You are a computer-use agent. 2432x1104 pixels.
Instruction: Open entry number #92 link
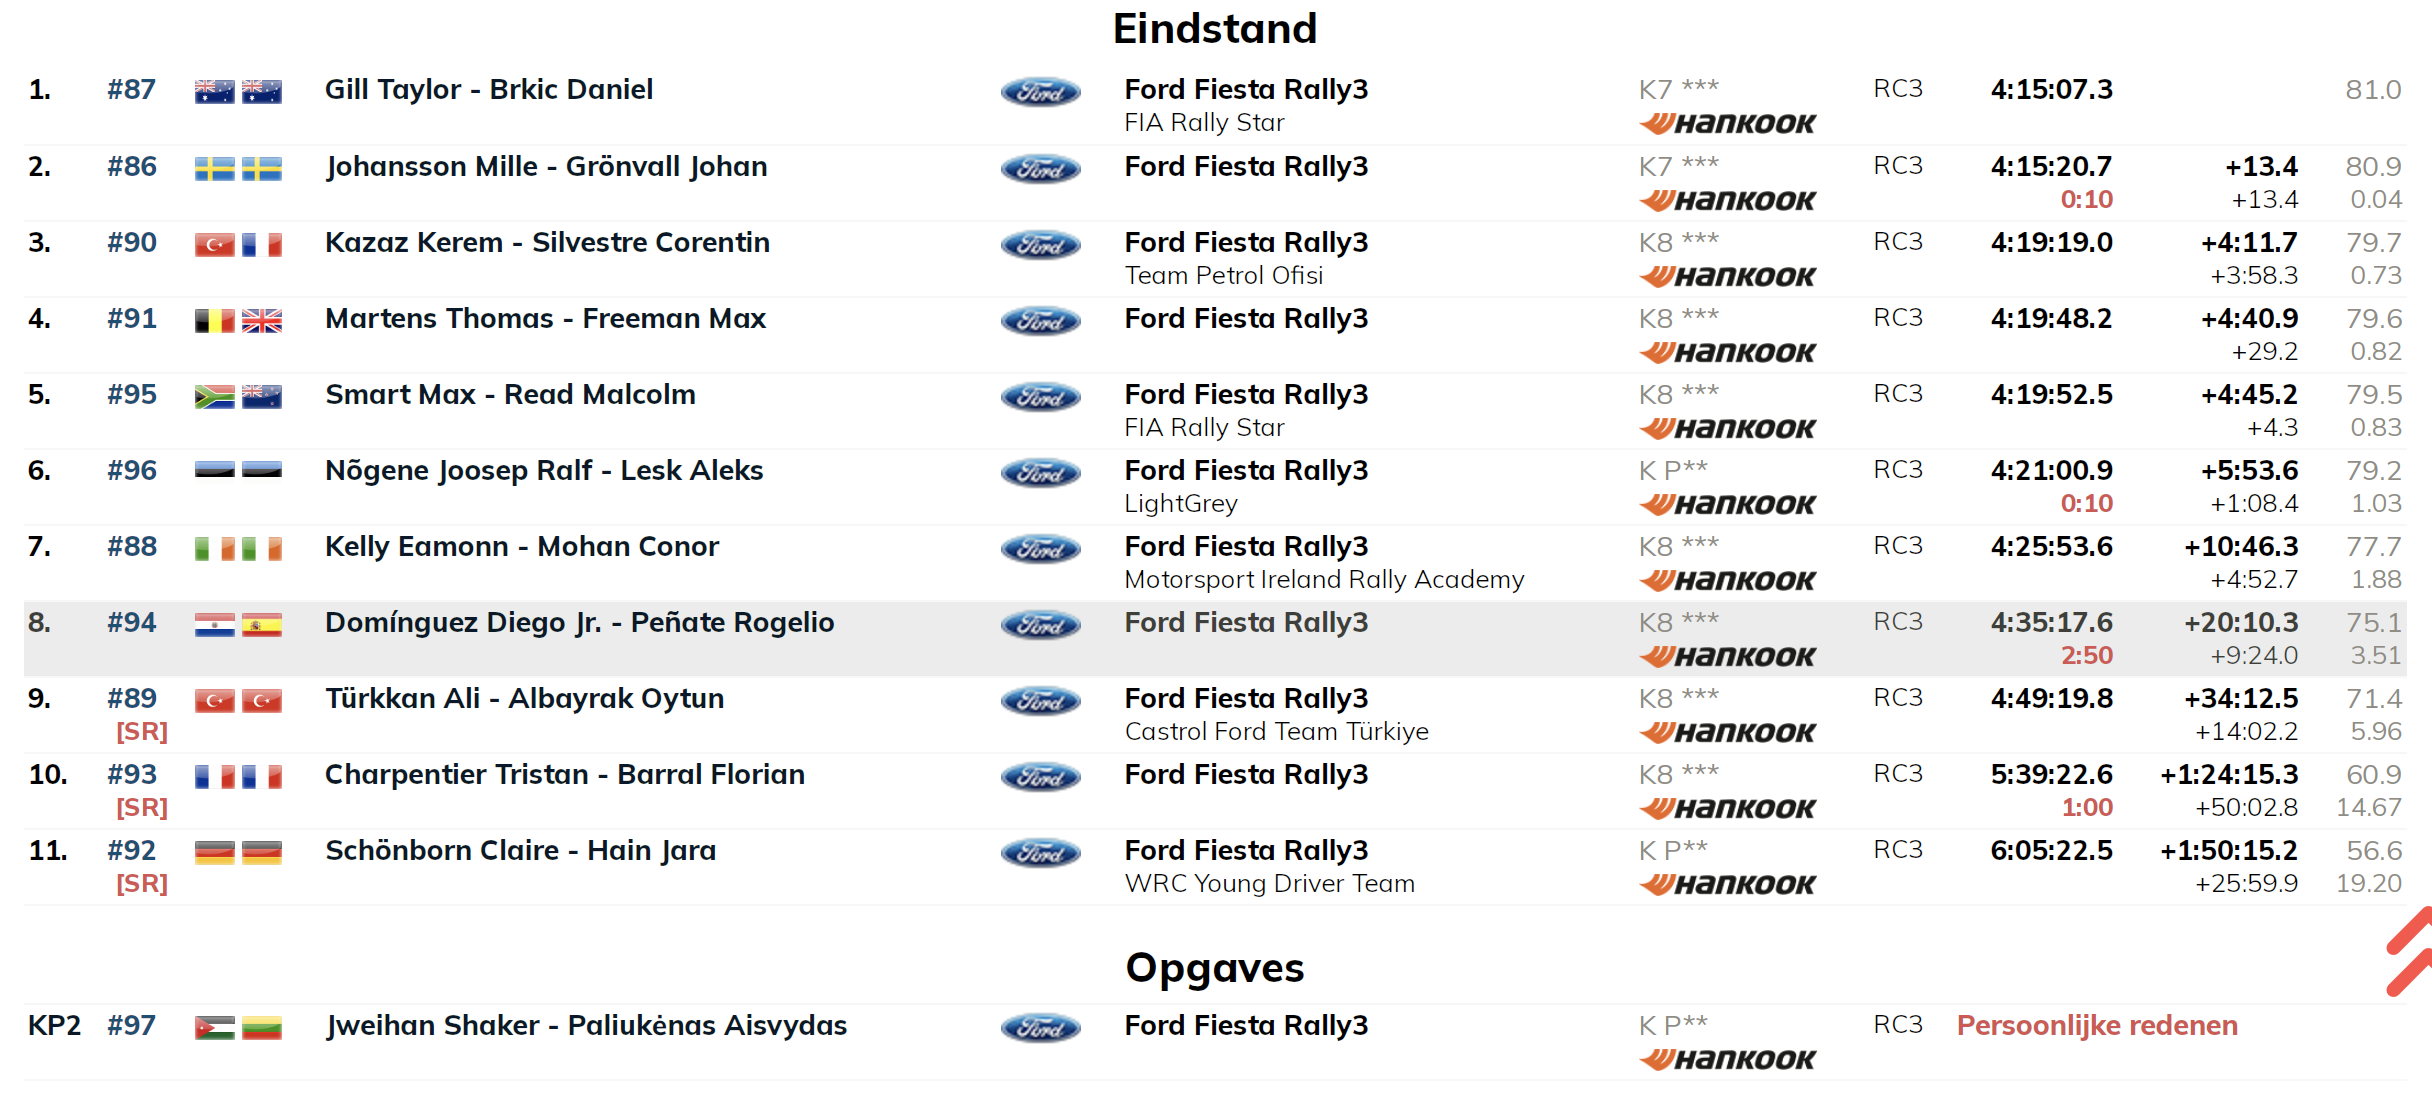pos(132,851)
